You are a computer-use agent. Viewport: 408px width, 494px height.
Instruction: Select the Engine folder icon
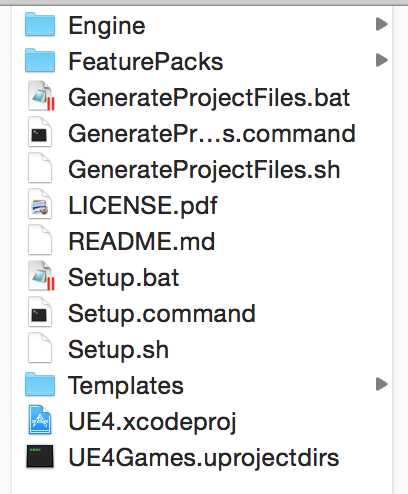tap(40, 24)
